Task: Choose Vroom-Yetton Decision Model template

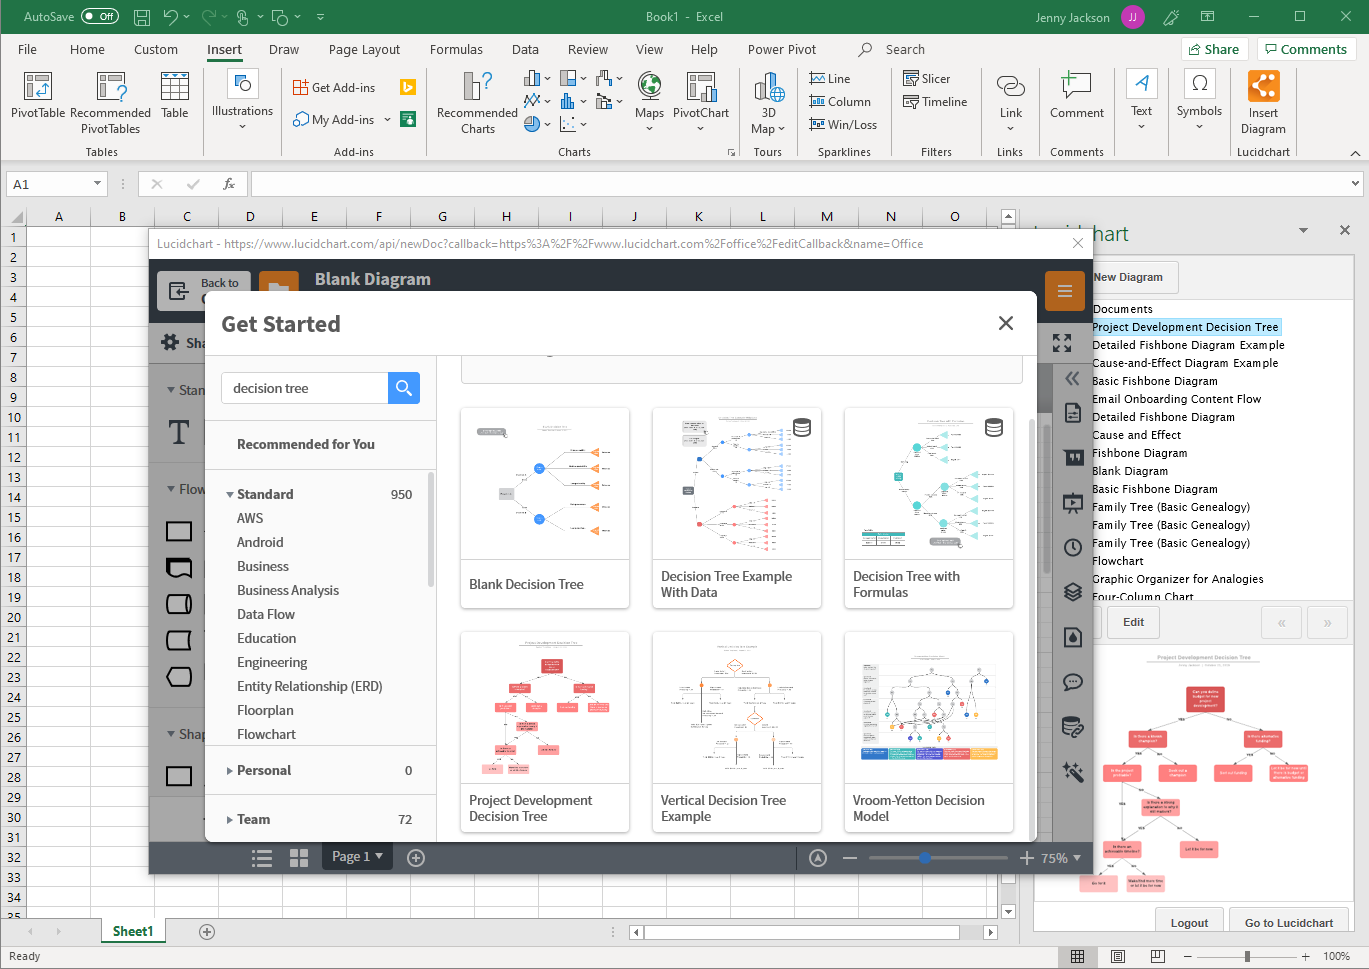Action: click(929, 731)
